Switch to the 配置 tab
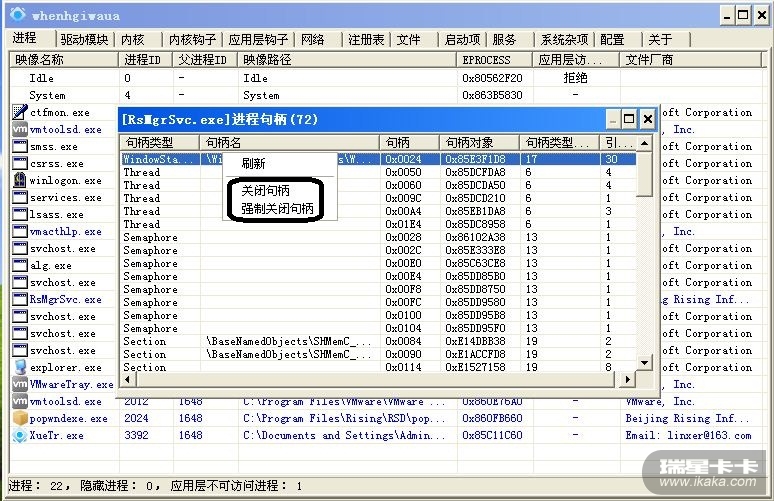This screenshot has height=501, width=774. (613, 39)
